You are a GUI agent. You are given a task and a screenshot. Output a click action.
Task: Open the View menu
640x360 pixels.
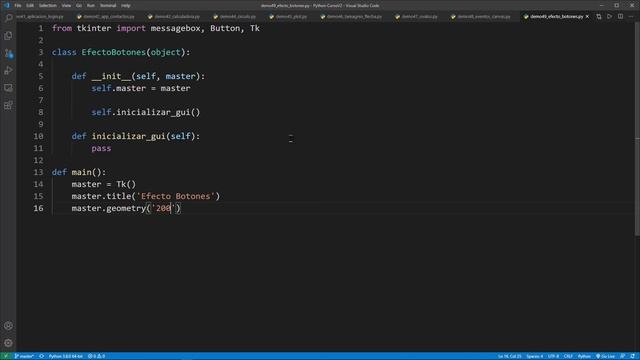[66, 6]
